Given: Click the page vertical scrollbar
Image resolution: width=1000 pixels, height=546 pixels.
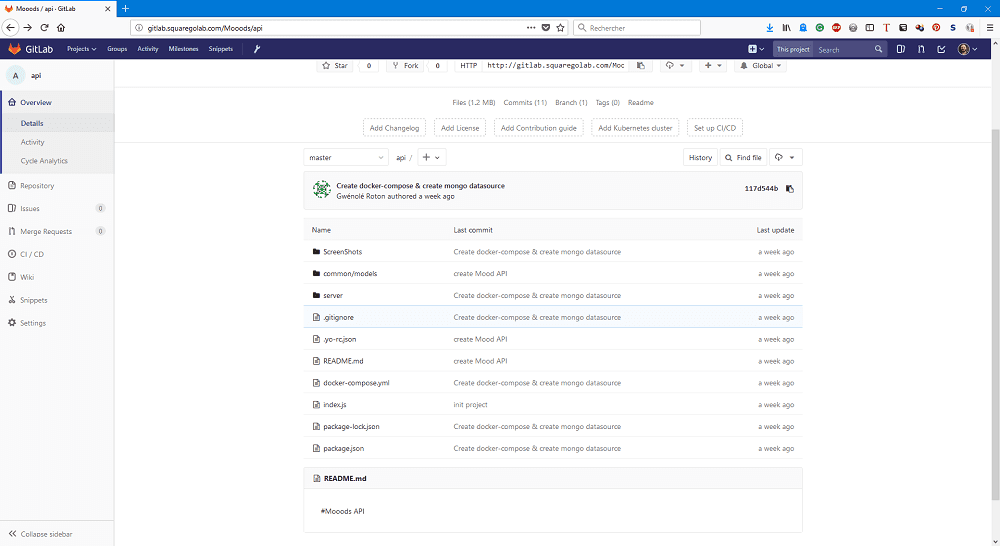Looking at the screenshot, I should pyautogui.click(x=996, y=314).
